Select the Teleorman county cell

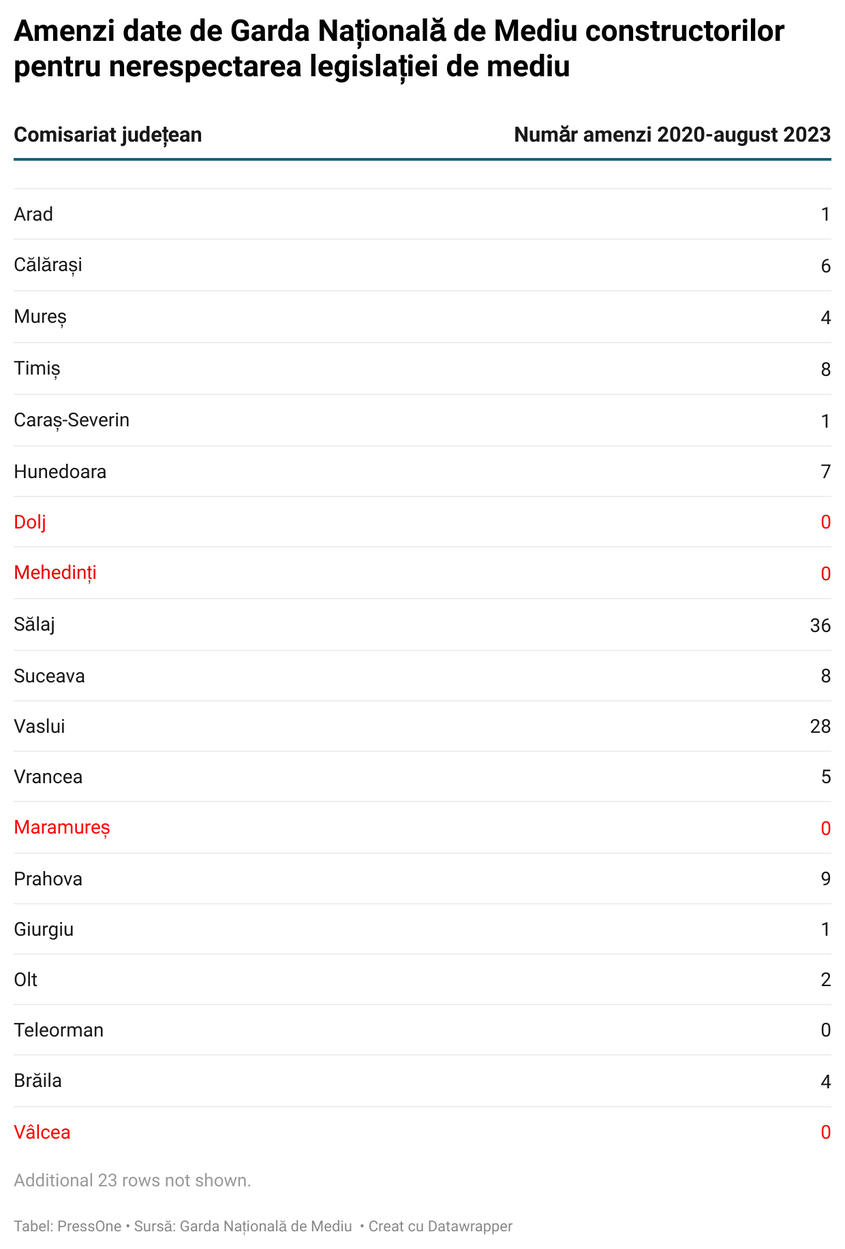(59, 1030)
